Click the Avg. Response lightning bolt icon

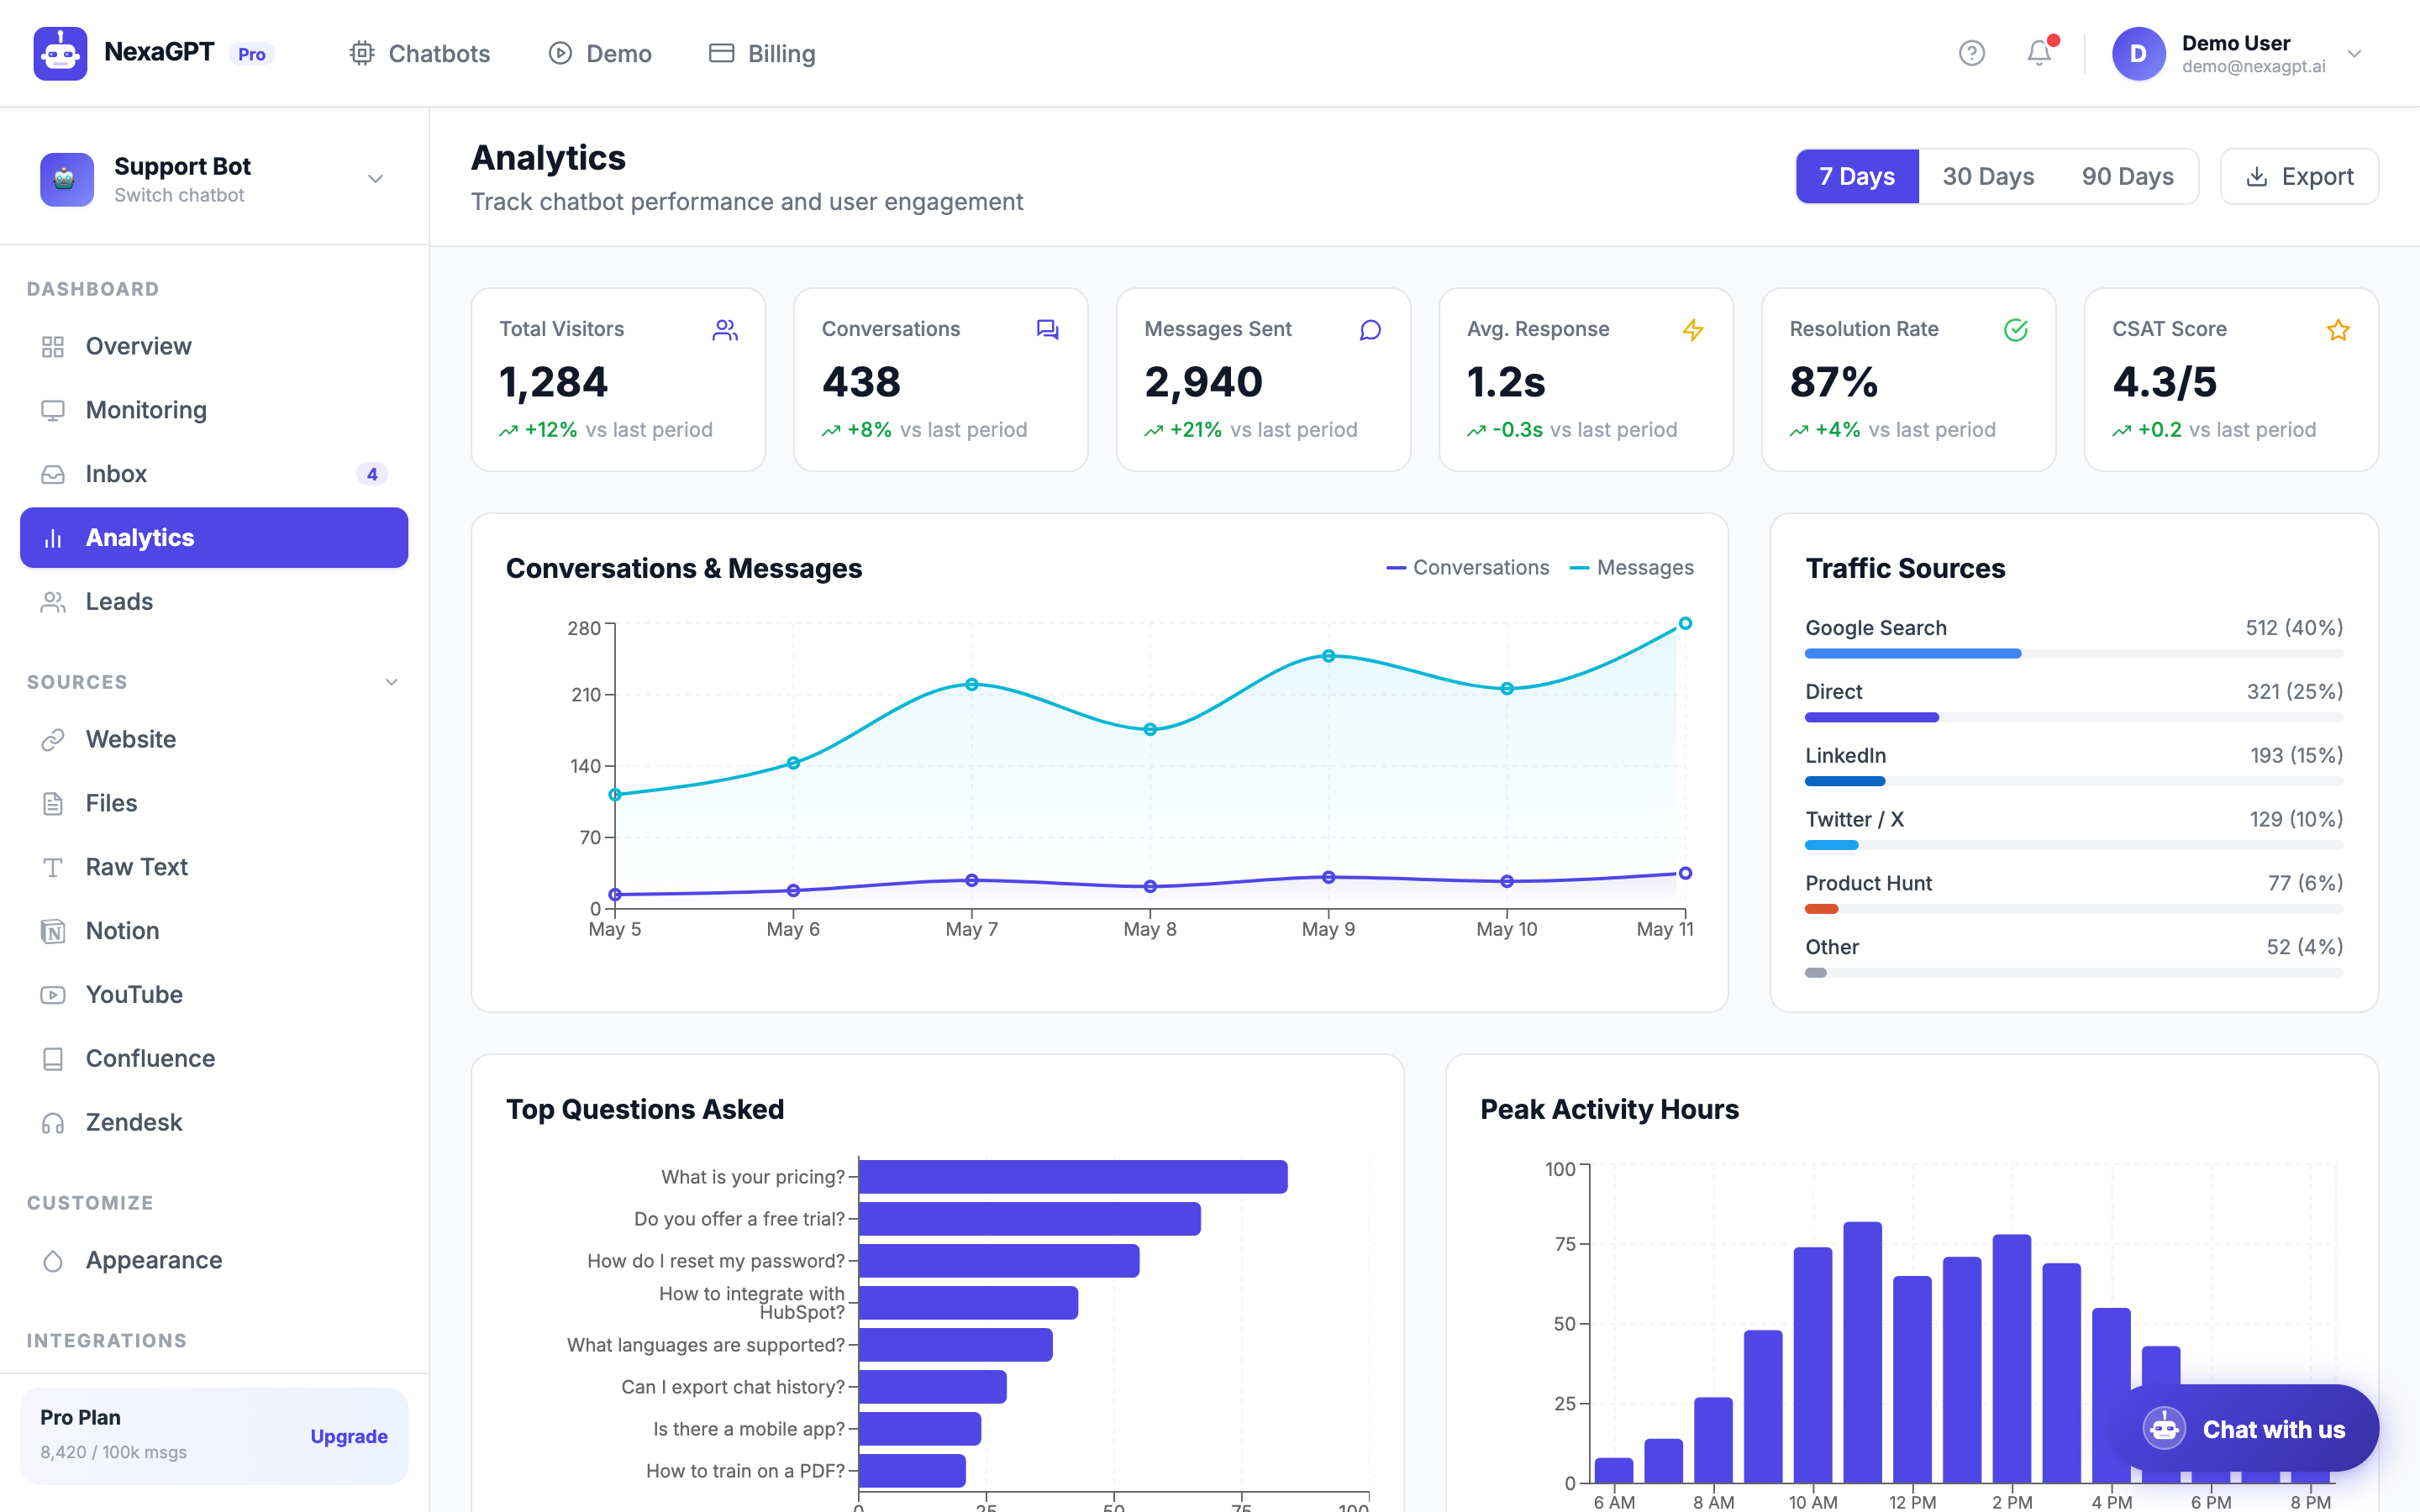pos(1692,330)
